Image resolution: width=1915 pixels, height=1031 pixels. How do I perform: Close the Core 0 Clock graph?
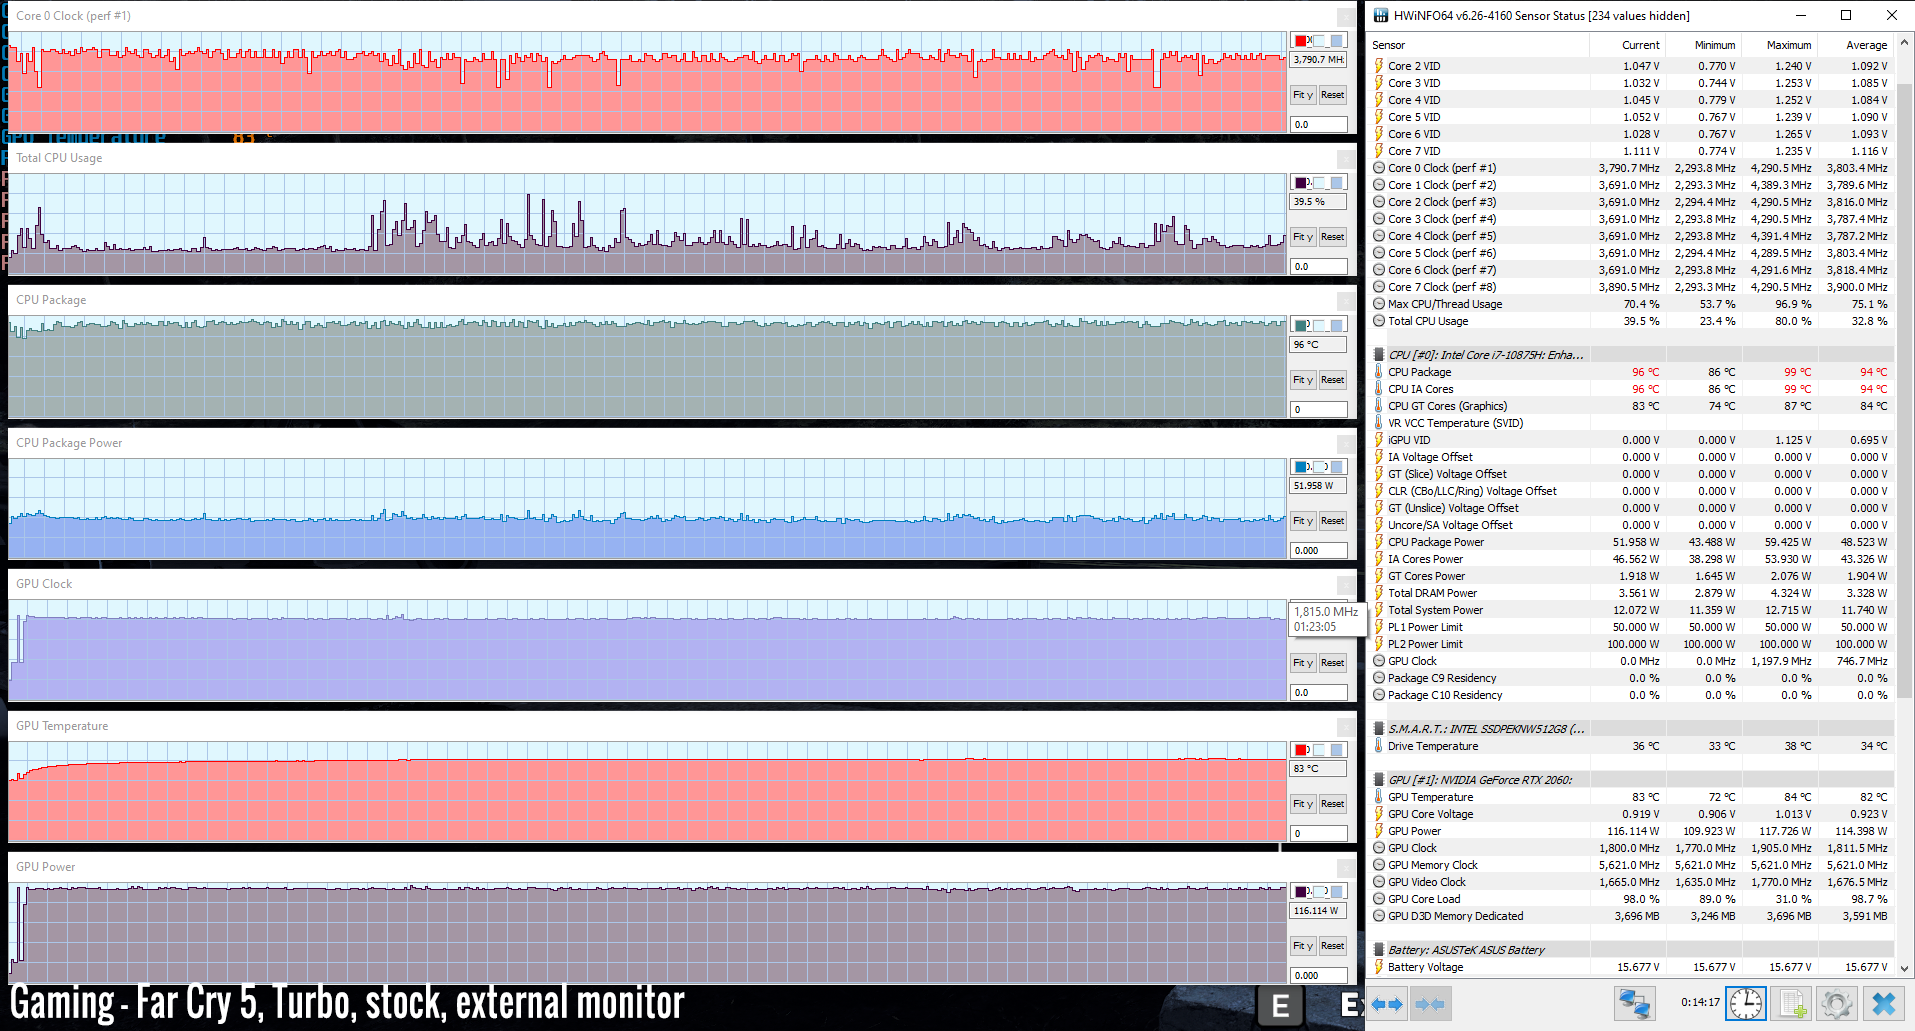pos(1346,16)
